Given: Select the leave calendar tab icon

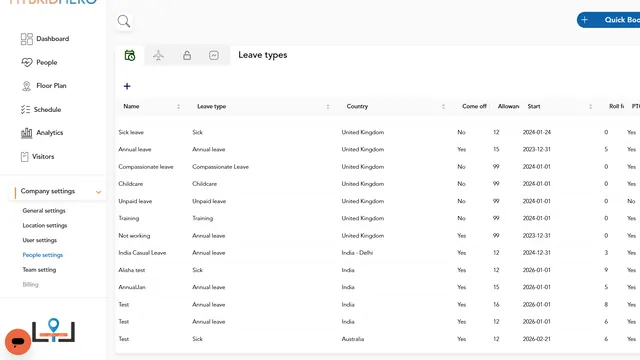Looking at the screenshot, I should click(x=130, y=55).
